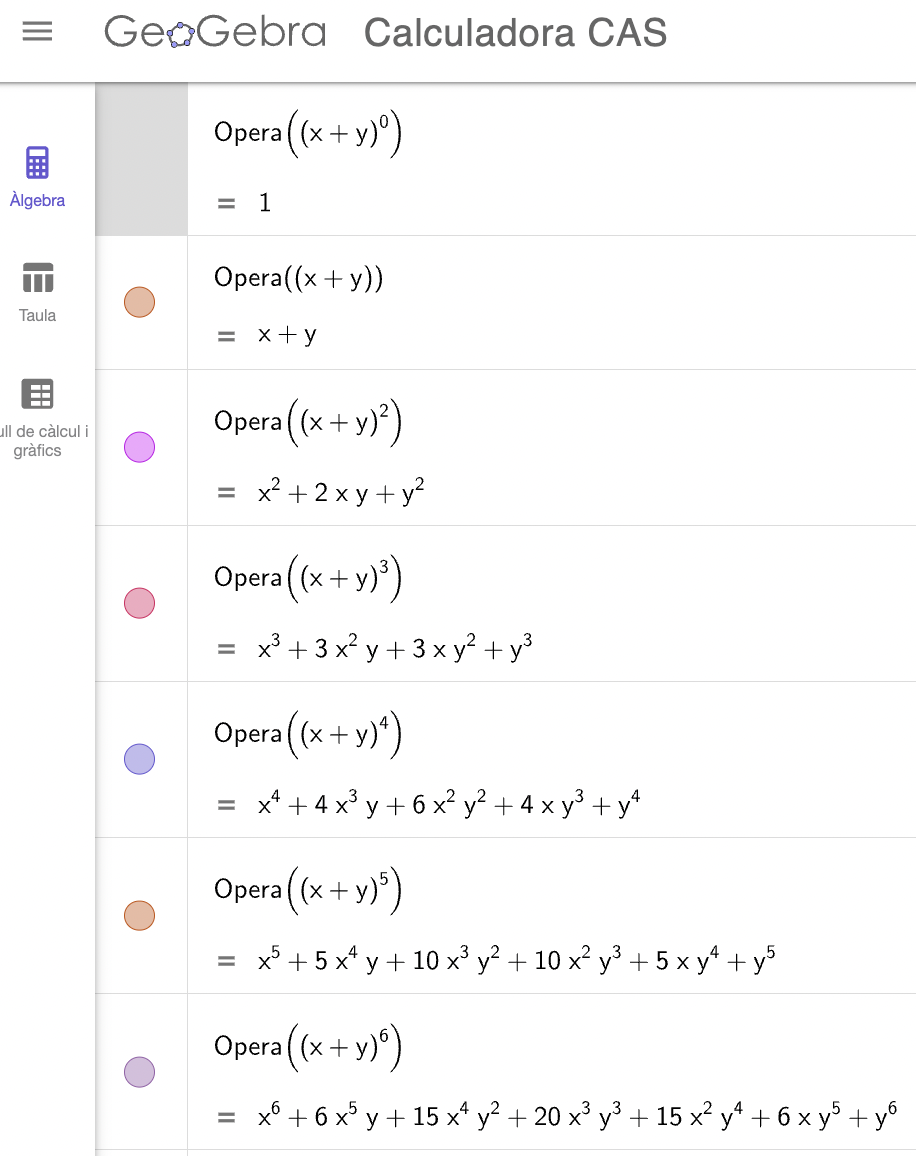Image resolution: width=916 pixels, height=1156 pixels.
Task: Click the Calculadora CAS title
Action: [516, 33]
